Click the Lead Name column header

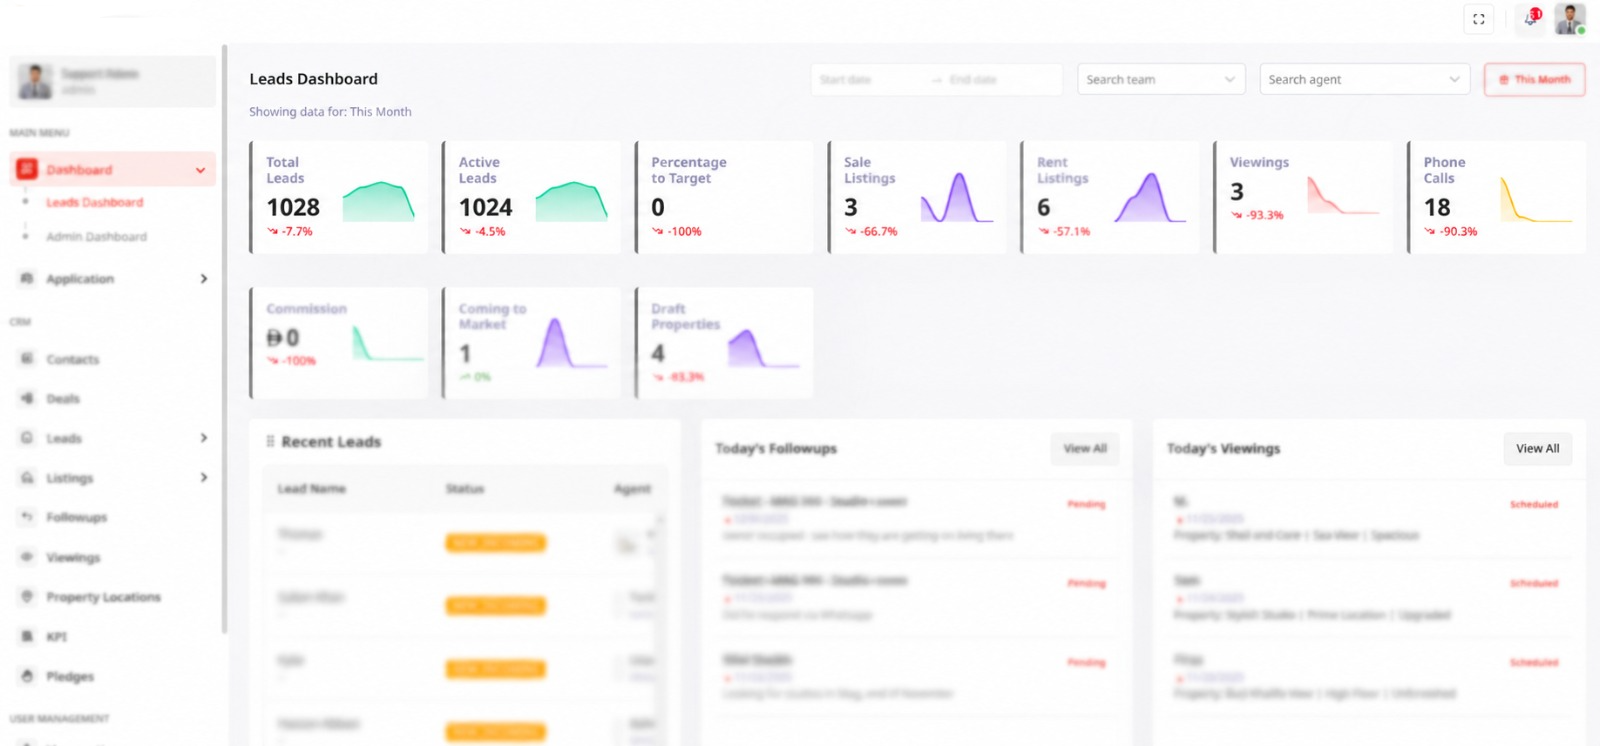[311, 488]
